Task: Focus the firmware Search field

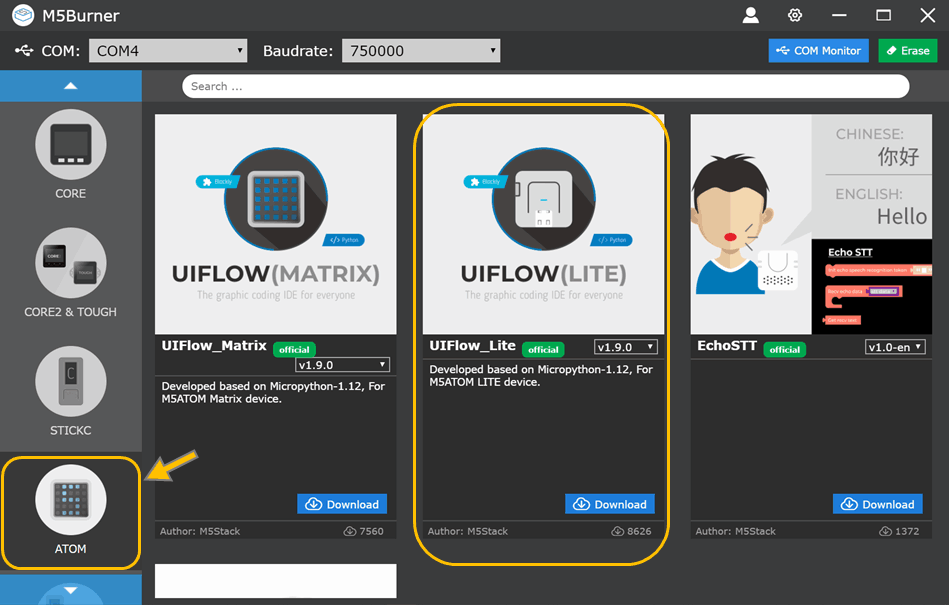Action: pyautogui.click(x=545, y=87)
